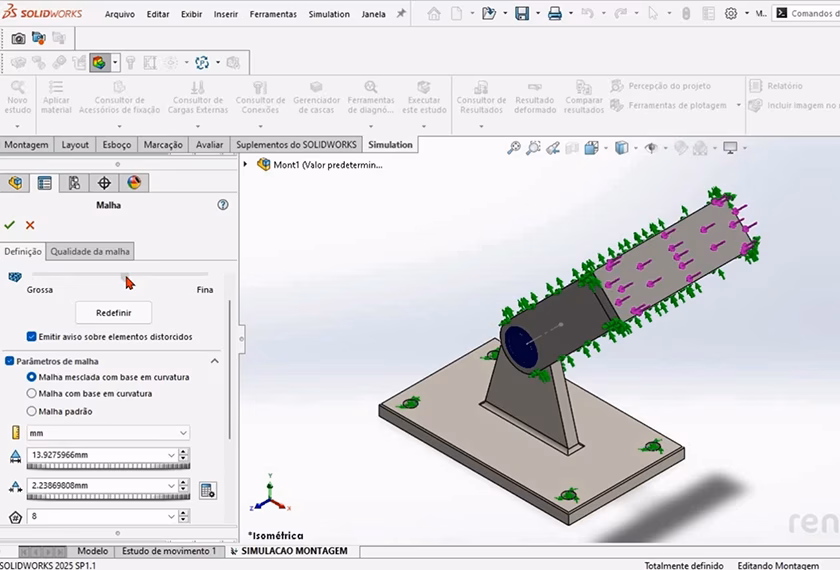The width and height of the screenshot is (840, 570).
Task: Accept mesh settings with green checkmark
Action: coord(10,225)
